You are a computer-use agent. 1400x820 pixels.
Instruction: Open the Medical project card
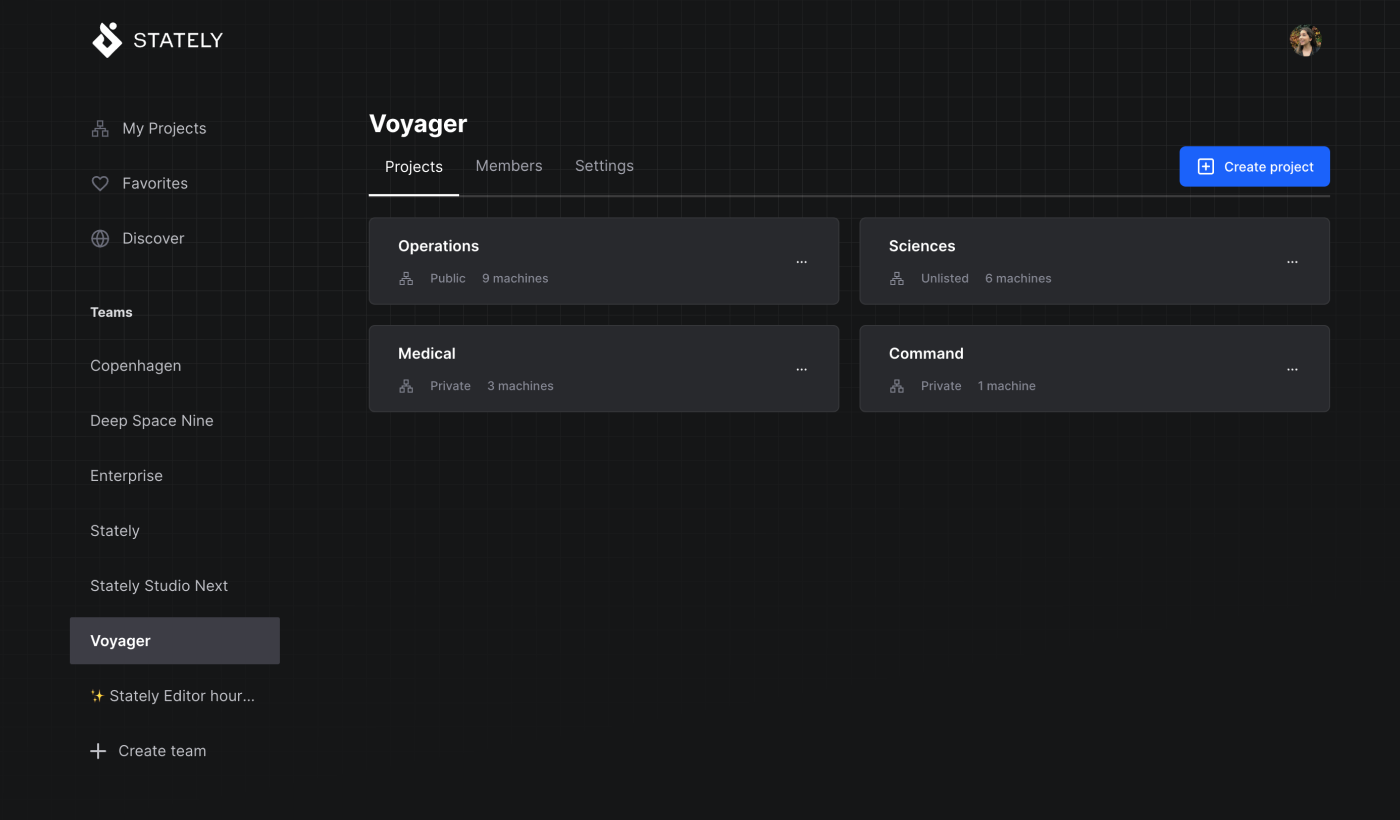tap(580, 367)
